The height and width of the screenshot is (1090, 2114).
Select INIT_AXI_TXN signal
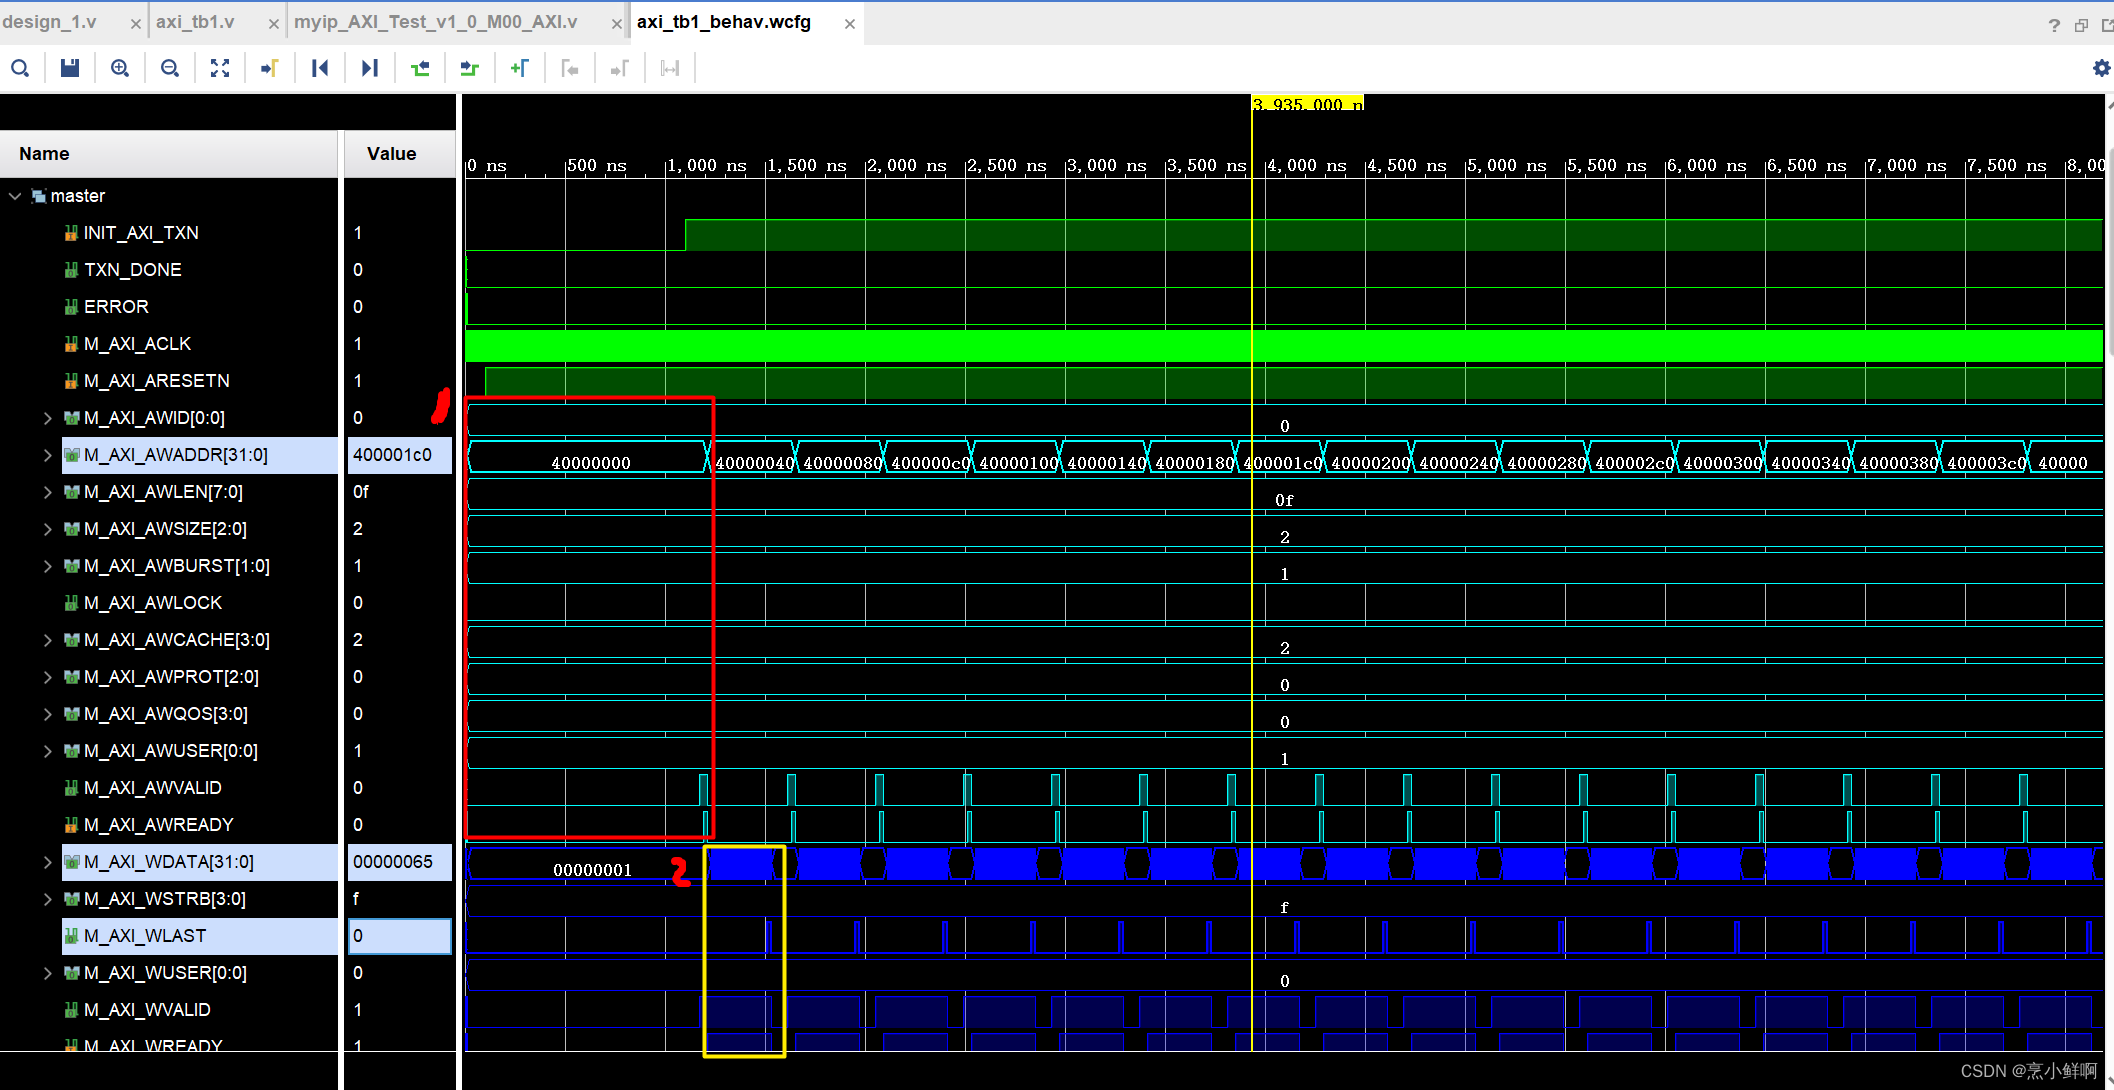pyautogui.click(x=141, y=233)
